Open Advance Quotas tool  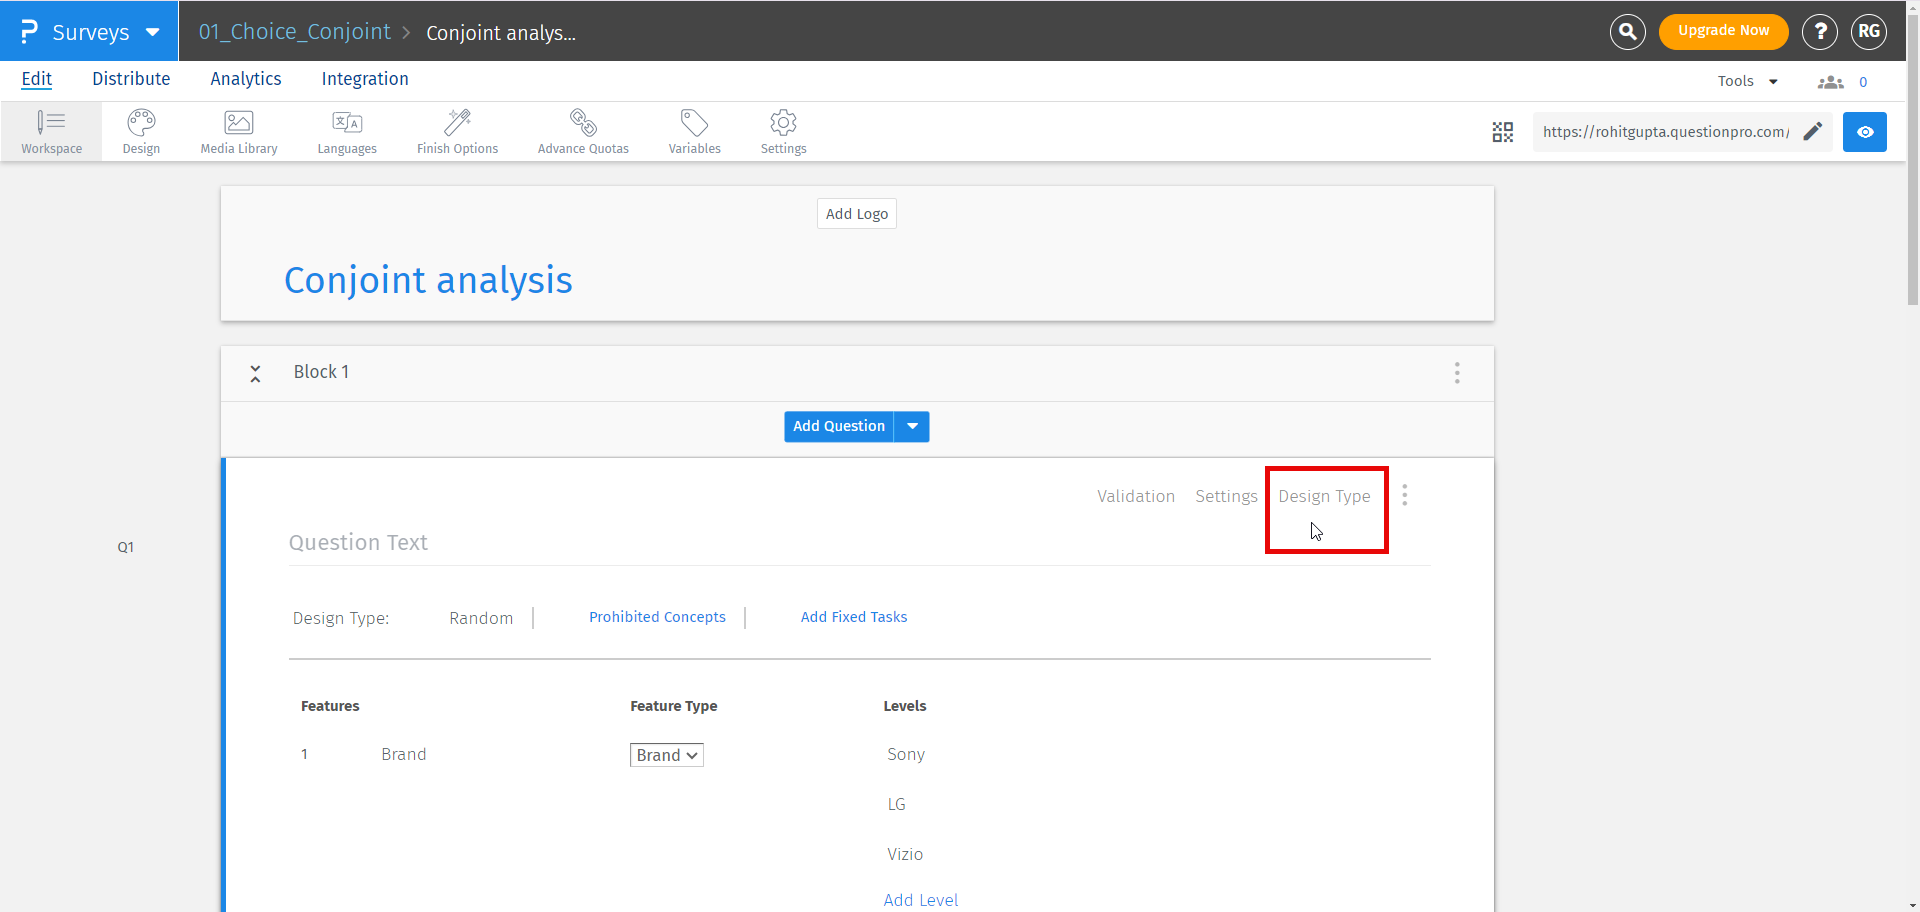[x=583, y=132]
